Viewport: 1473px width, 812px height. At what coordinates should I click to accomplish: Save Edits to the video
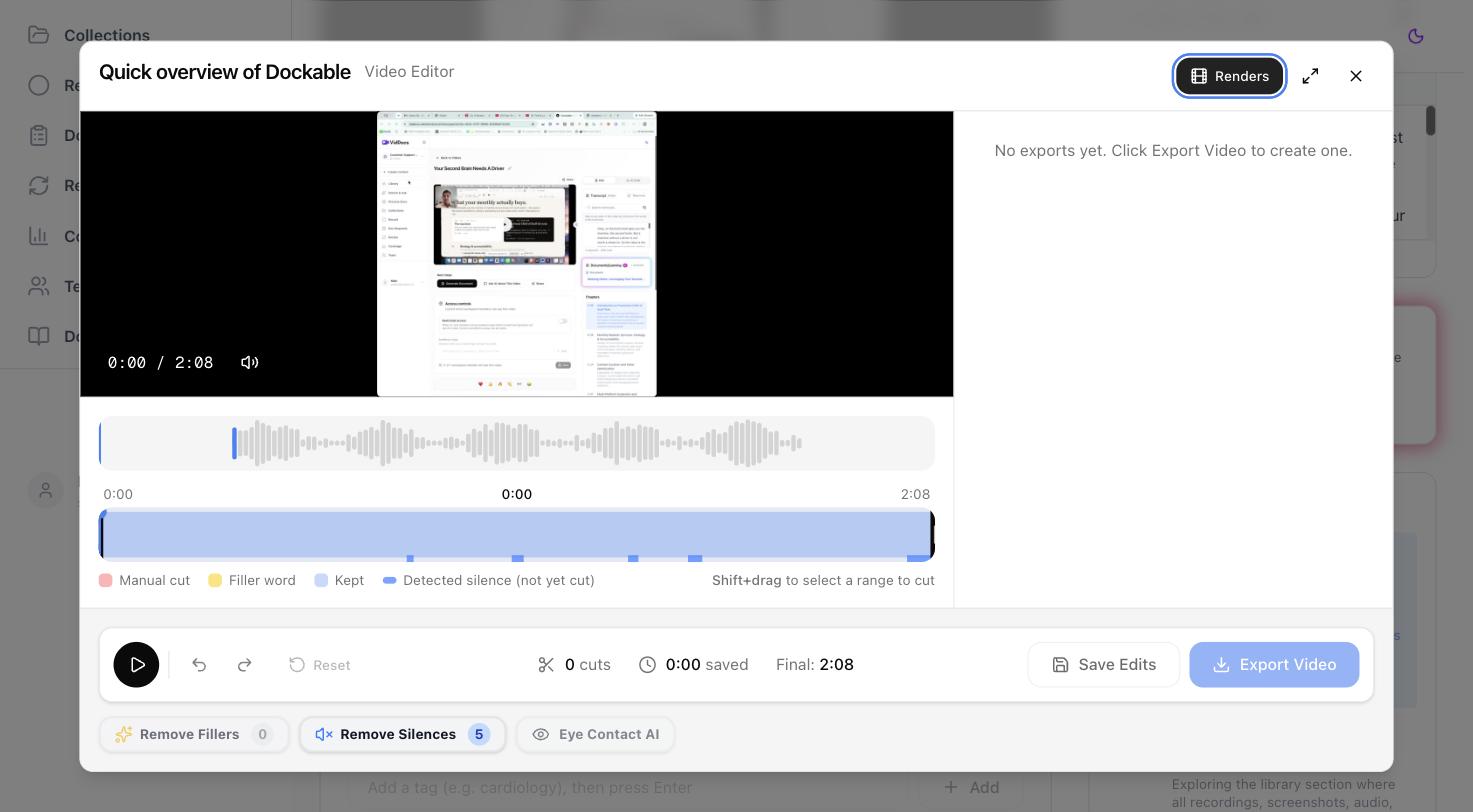[x=1104, y=665]
